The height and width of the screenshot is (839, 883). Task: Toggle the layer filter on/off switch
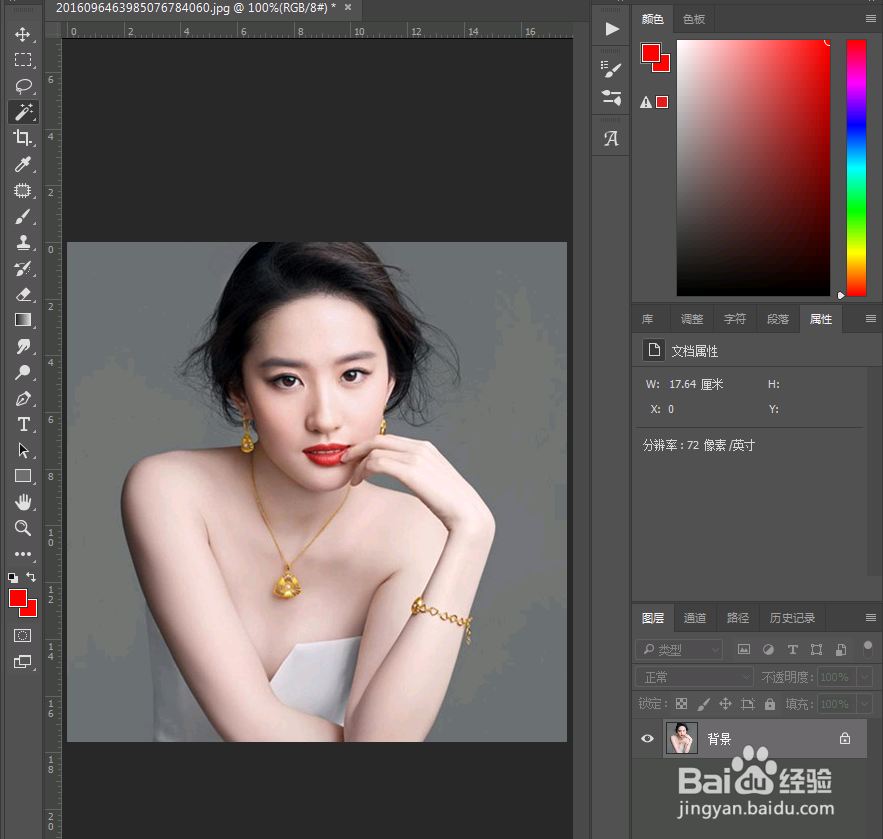(x=868, y=649)
